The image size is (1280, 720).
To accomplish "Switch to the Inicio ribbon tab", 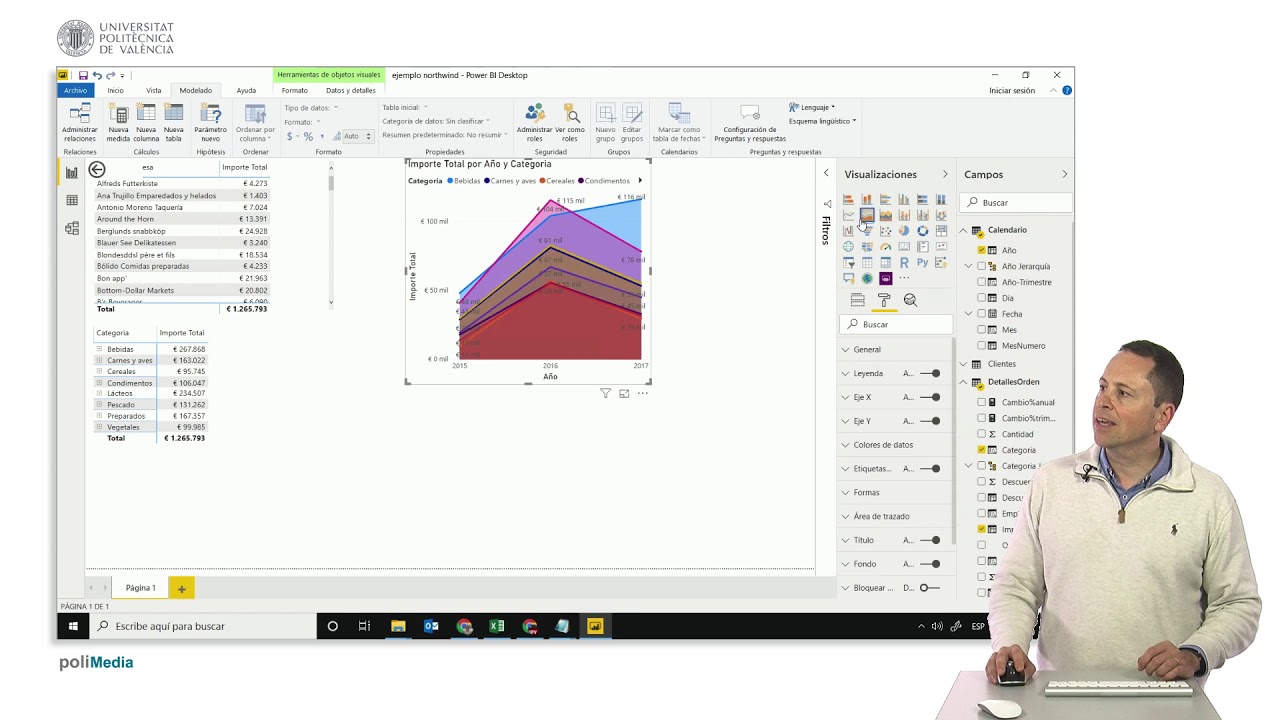I will (x=116, y=90).
